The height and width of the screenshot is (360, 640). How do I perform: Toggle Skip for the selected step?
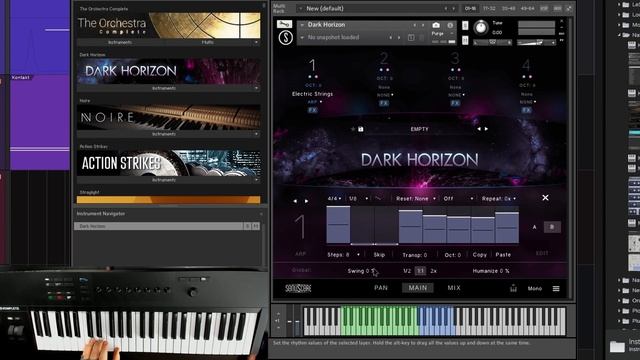pos(379,255)
